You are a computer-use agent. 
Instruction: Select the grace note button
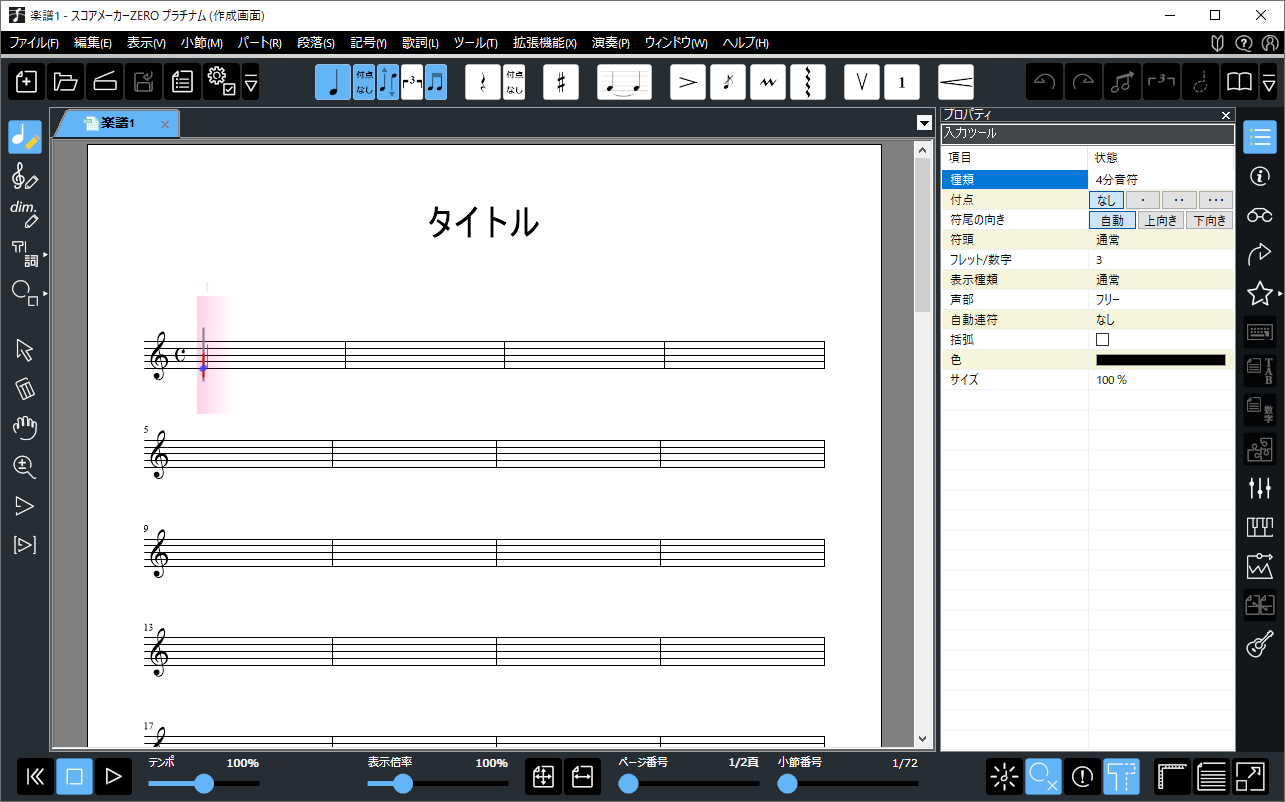coord(728,82)
